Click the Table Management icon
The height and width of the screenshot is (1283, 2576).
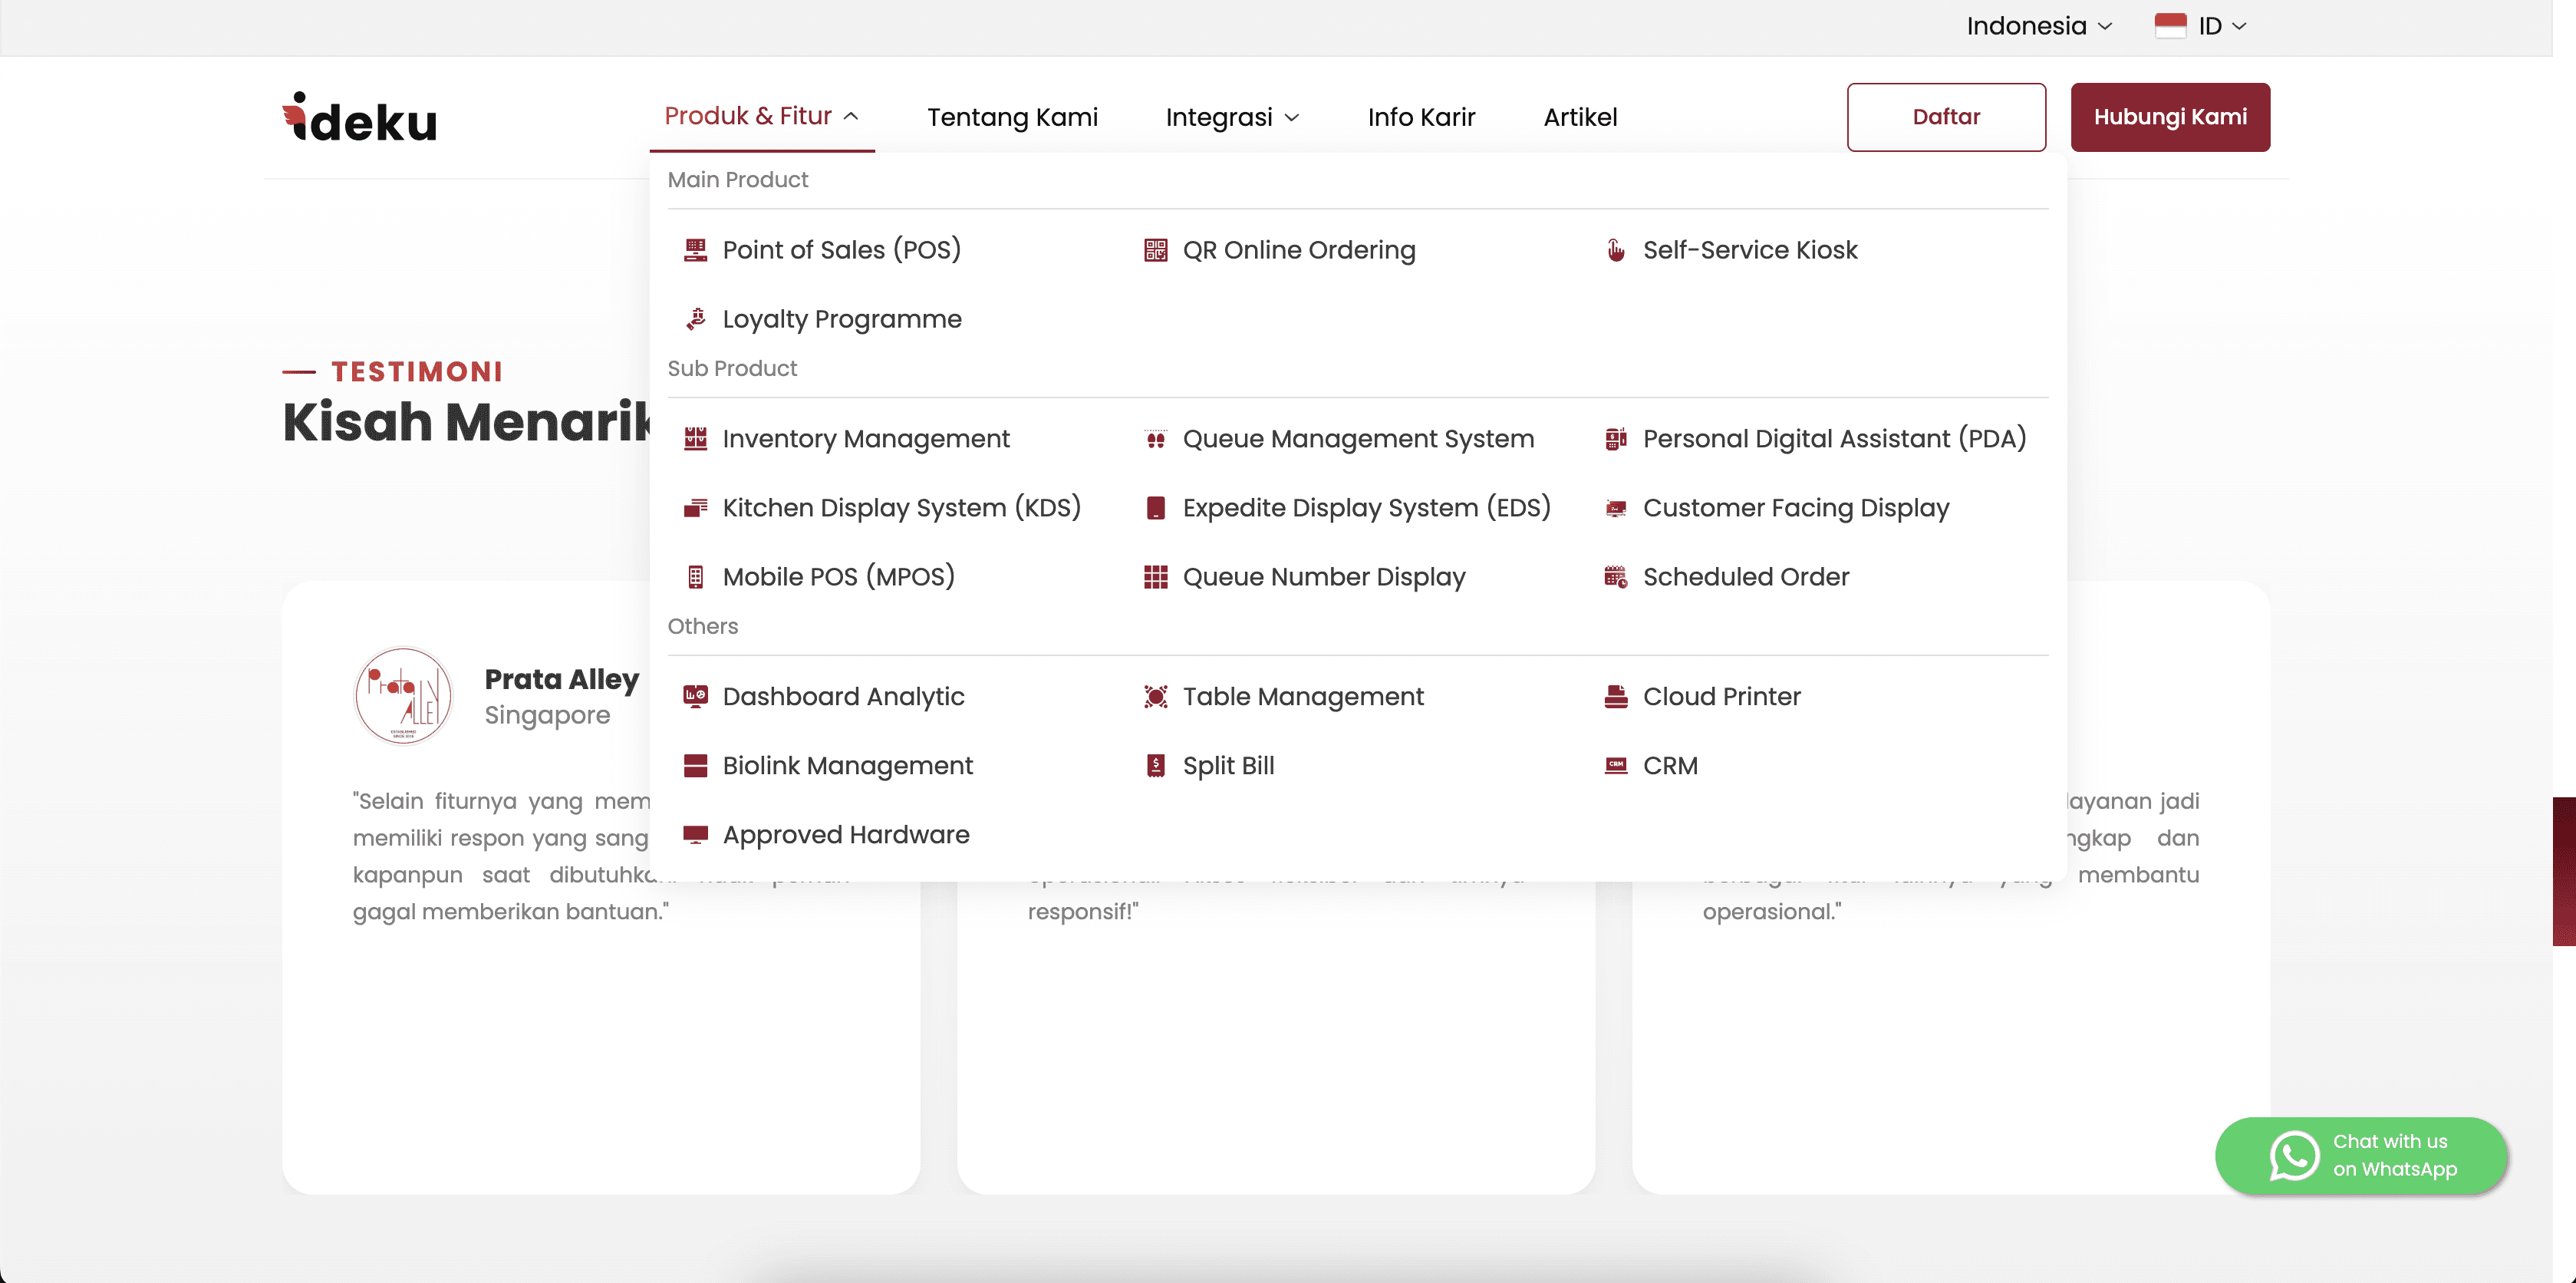point(1155,697)
